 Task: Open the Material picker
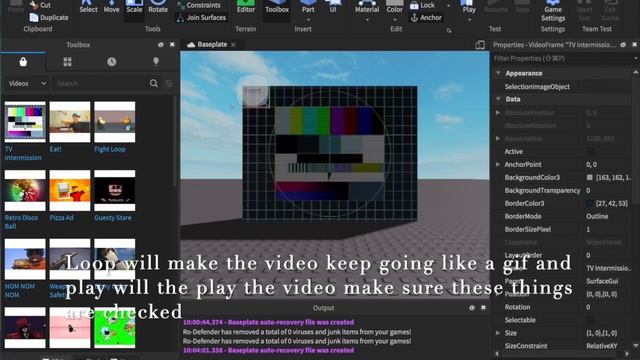pyautogui.click(x=367, y=9)
